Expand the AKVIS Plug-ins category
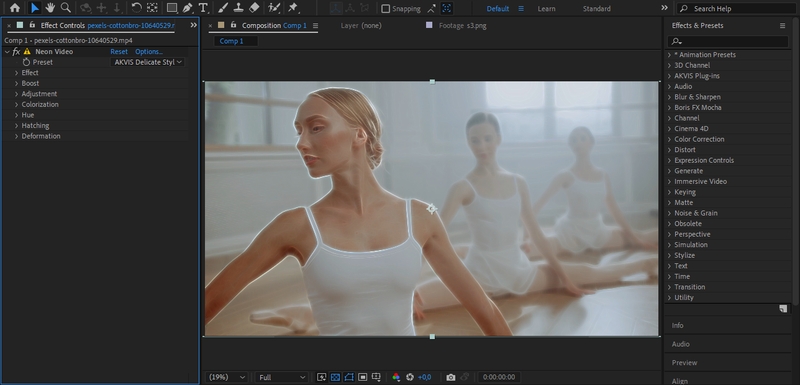Screen dimensions: 800x385 (669, 76)
